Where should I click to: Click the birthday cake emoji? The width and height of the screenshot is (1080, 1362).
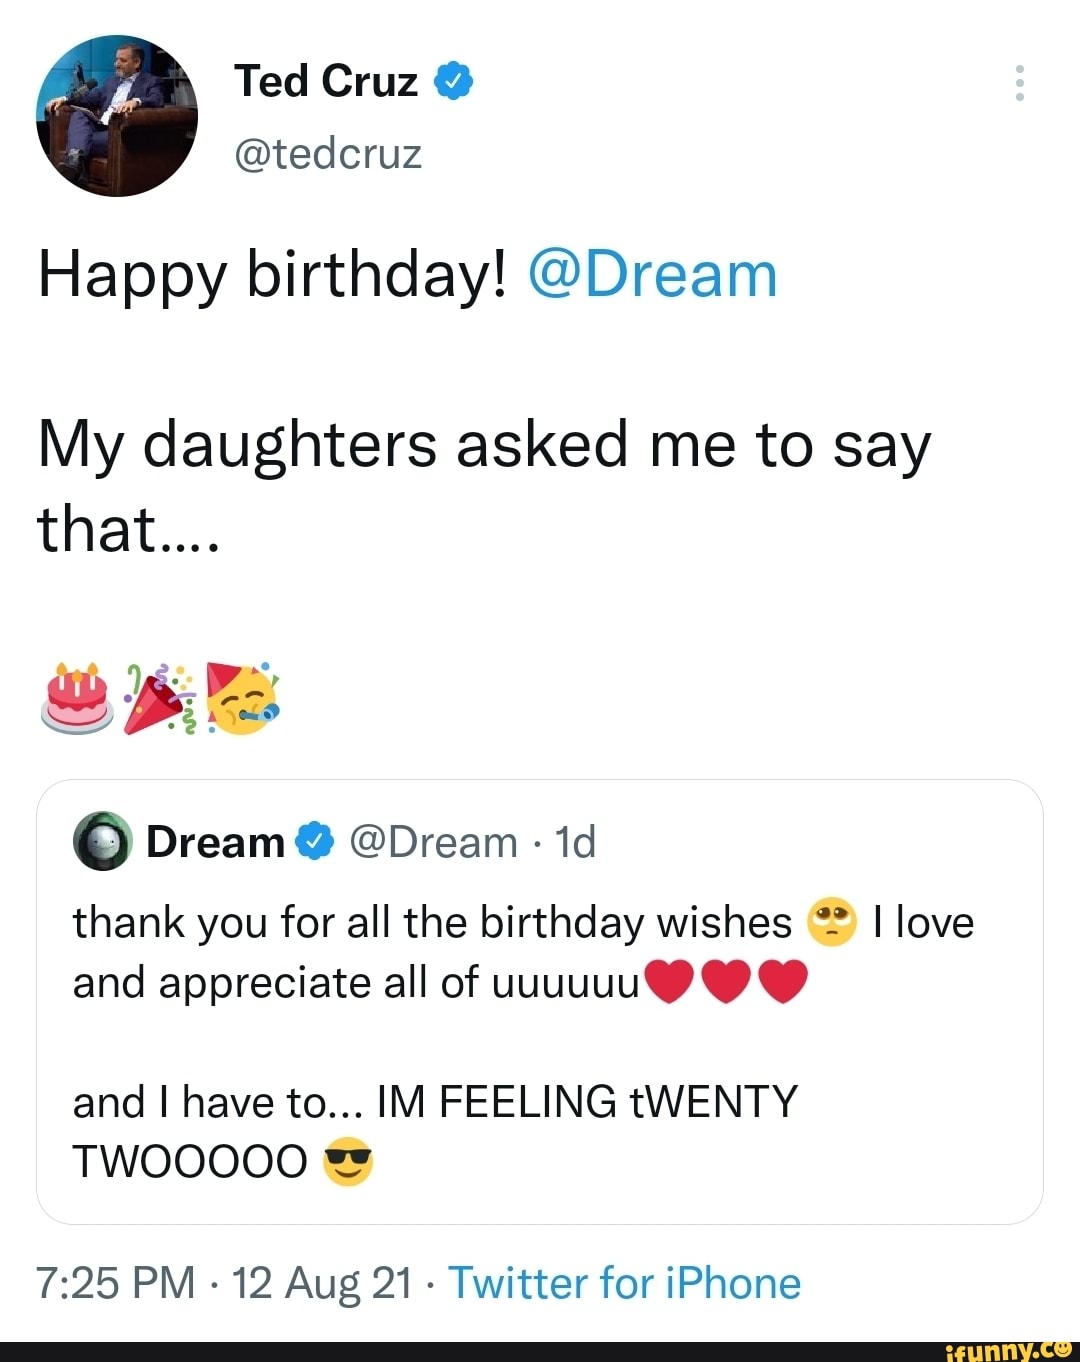pyautogui.click(x=77, y=697)
